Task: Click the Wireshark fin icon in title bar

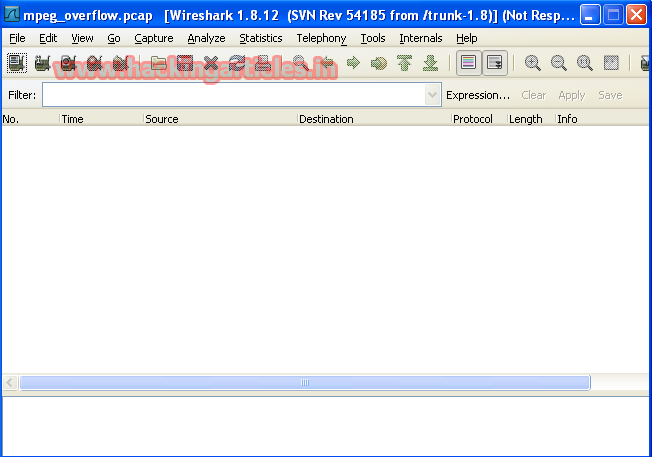Action: point(12,15)
